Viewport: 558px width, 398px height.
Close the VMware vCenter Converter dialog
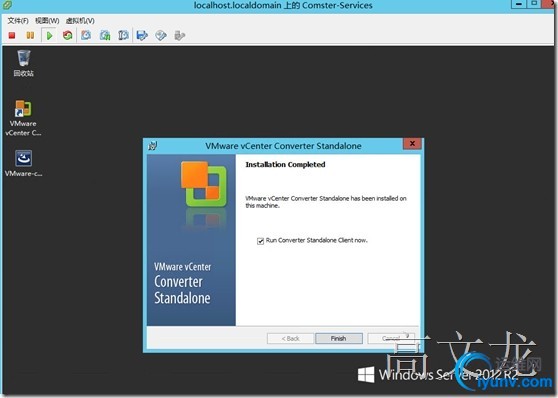[412, 143]
